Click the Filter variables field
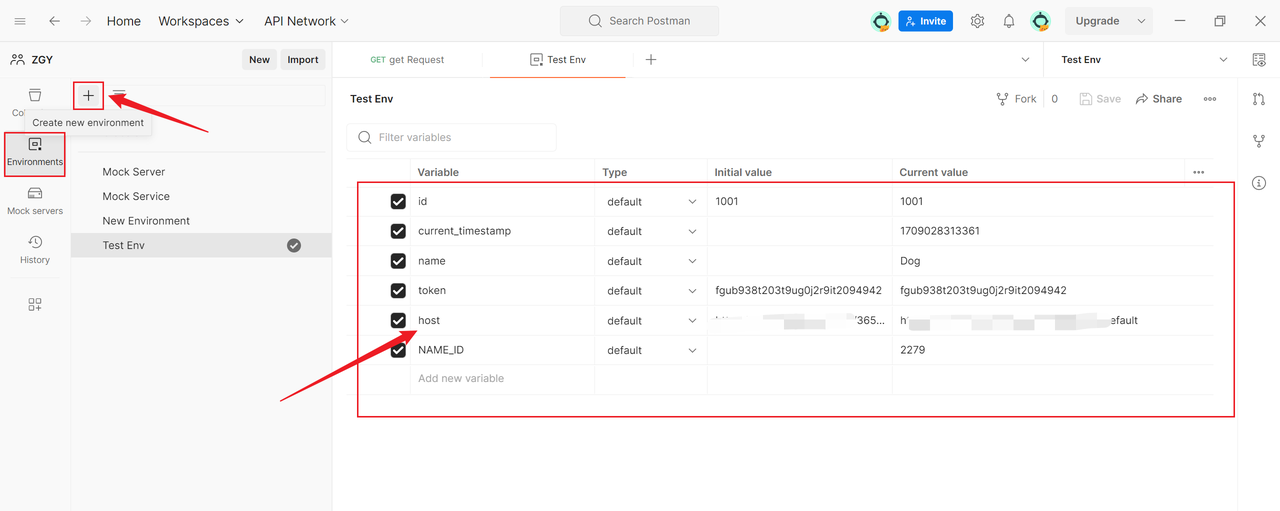This screenshot has height=511, width=1280. pyautogui.click(x=451, y=137)
